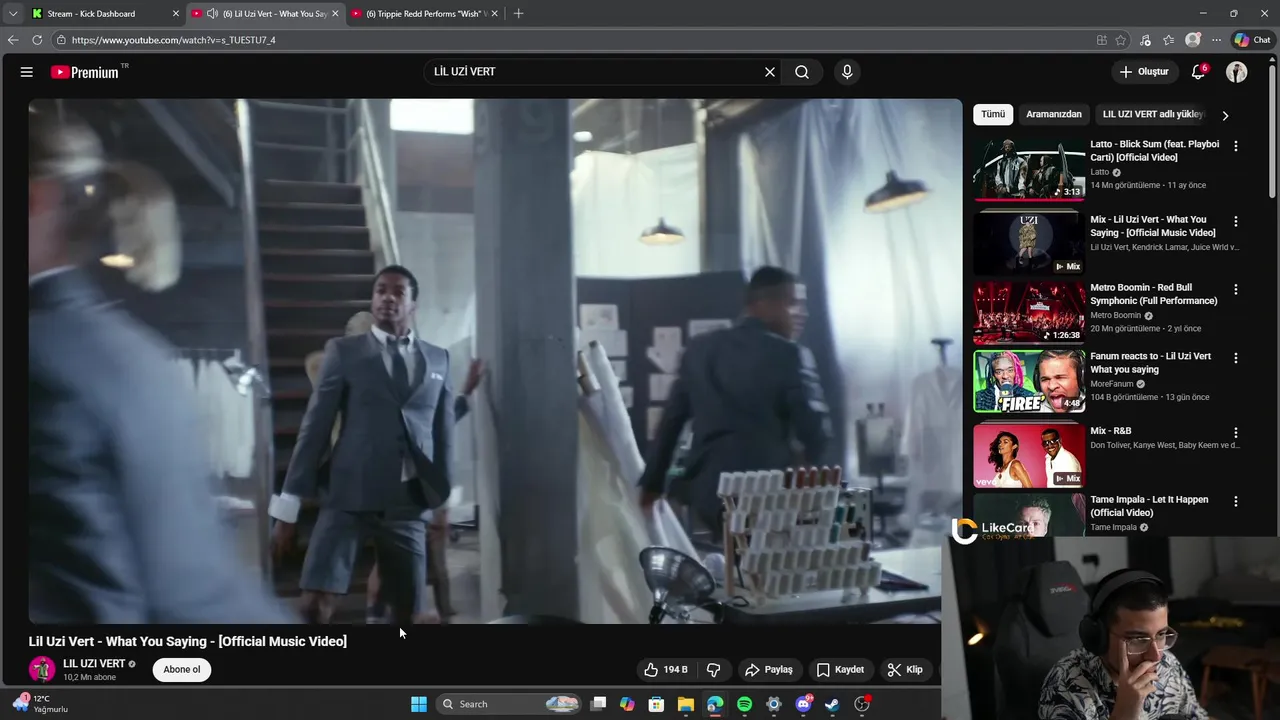Click the search magnifier button
The height and width of the screenshot is (720, 1280).
tap(802, 72)
